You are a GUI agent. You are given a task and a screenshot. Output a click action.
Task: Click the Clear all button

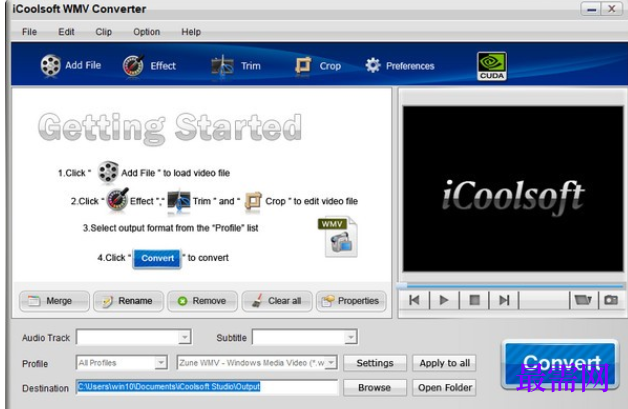[277, 301]
